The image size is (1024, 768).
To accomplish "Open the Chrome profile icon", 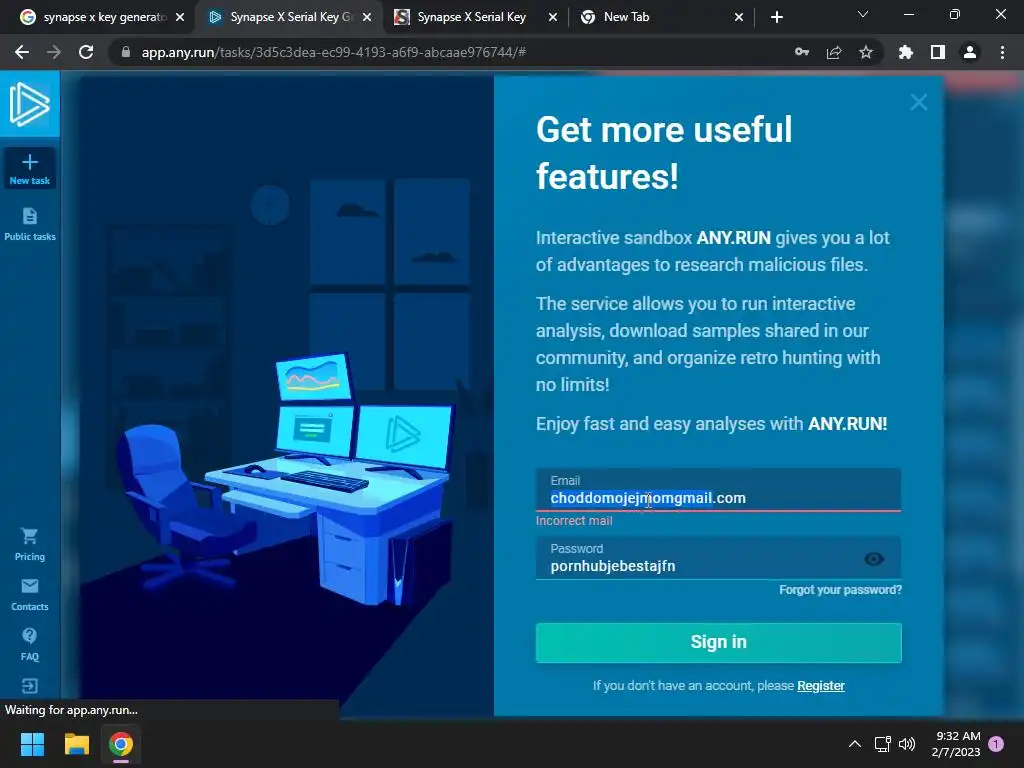I will click(970, 52).
